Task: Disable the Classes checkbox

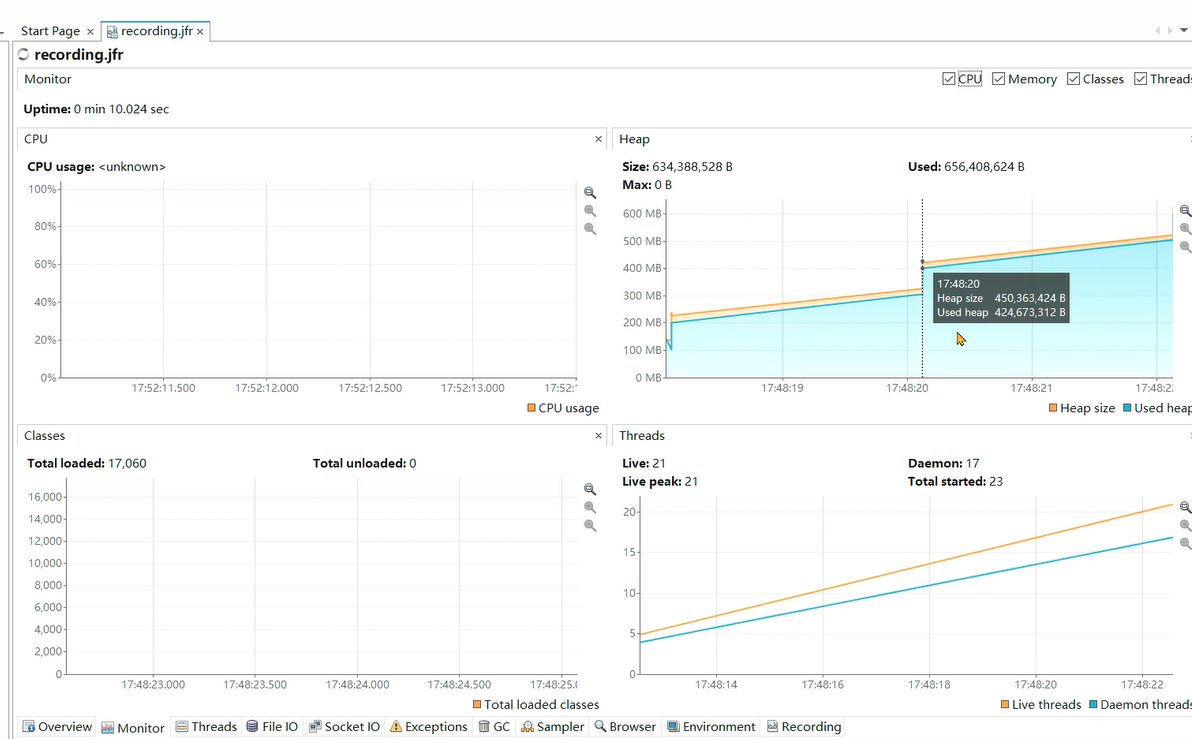Action: [1074, 79]
